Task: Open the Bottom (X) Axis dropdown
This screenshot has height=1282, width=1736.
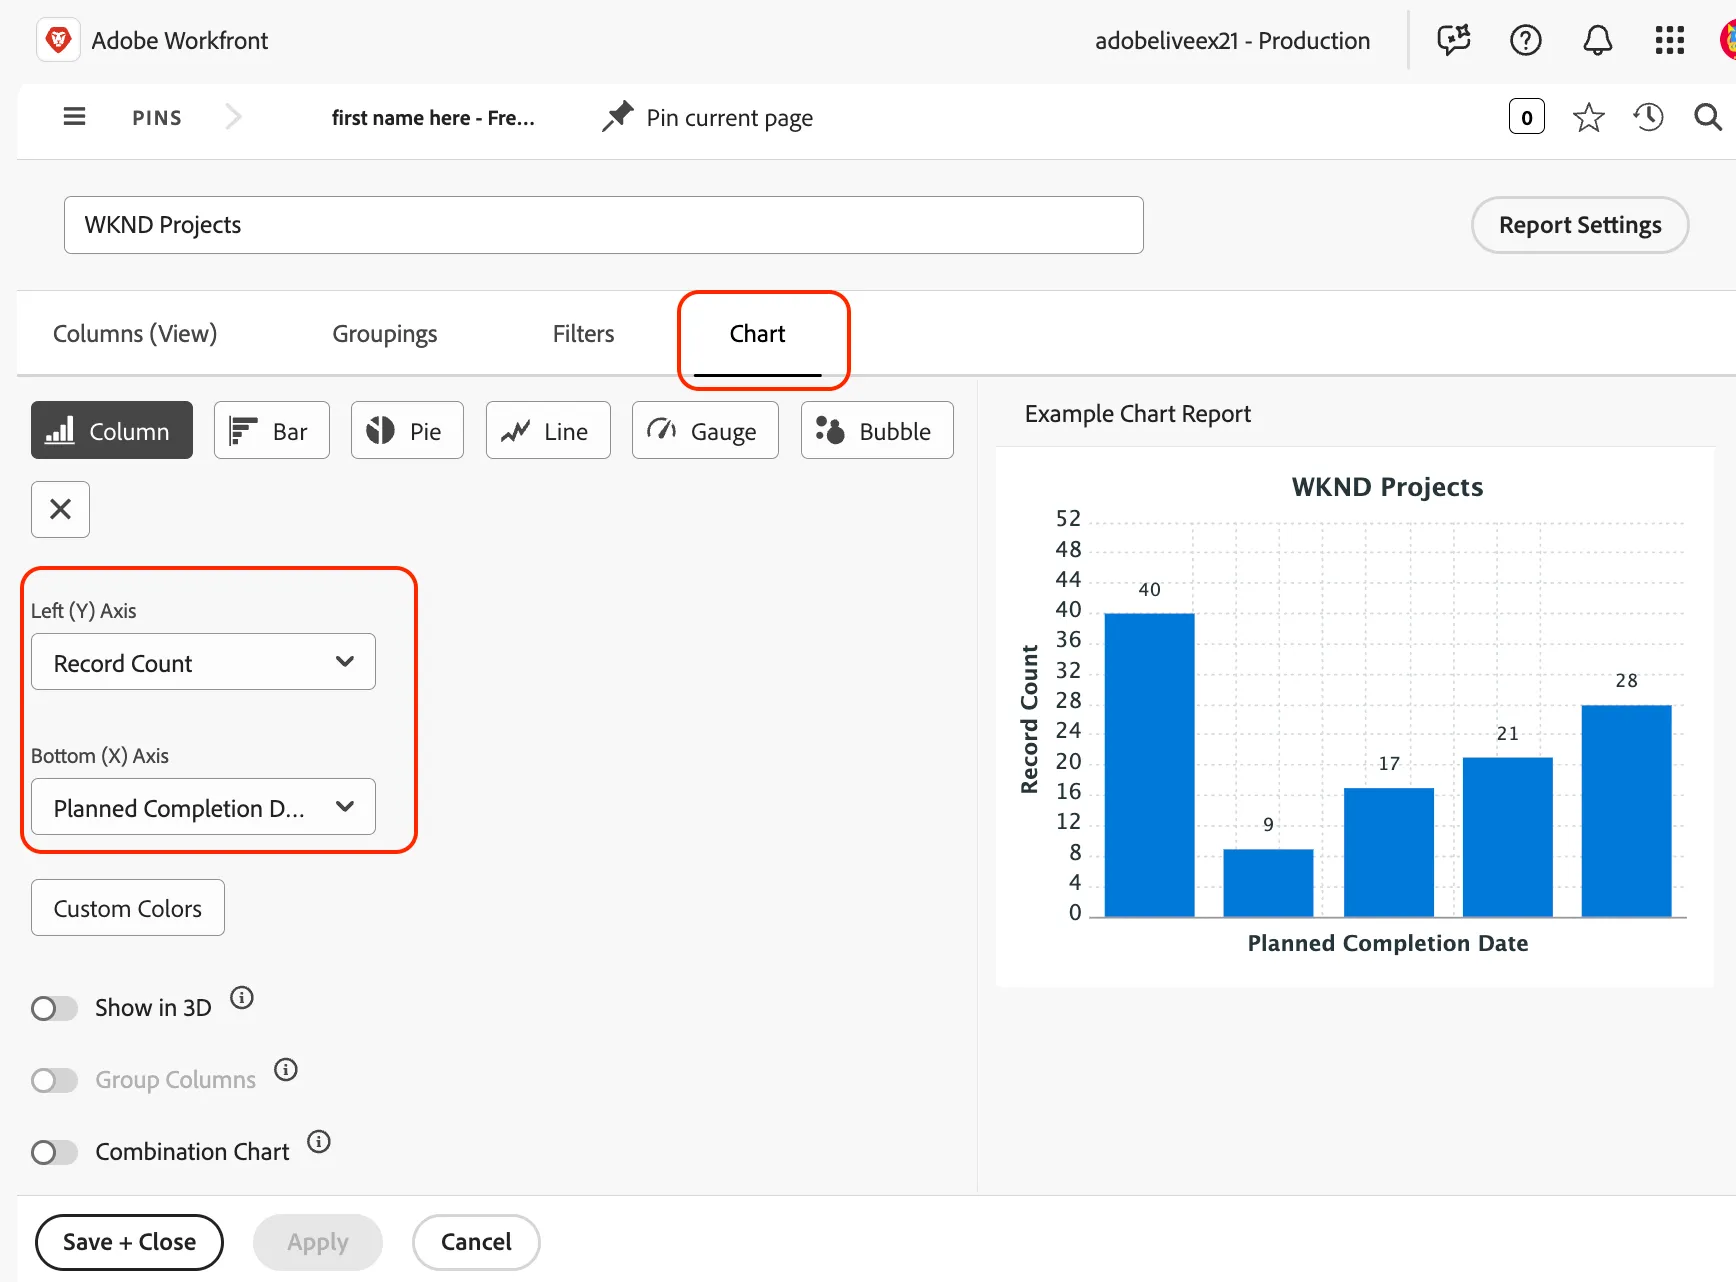Action: click(203, 806)
